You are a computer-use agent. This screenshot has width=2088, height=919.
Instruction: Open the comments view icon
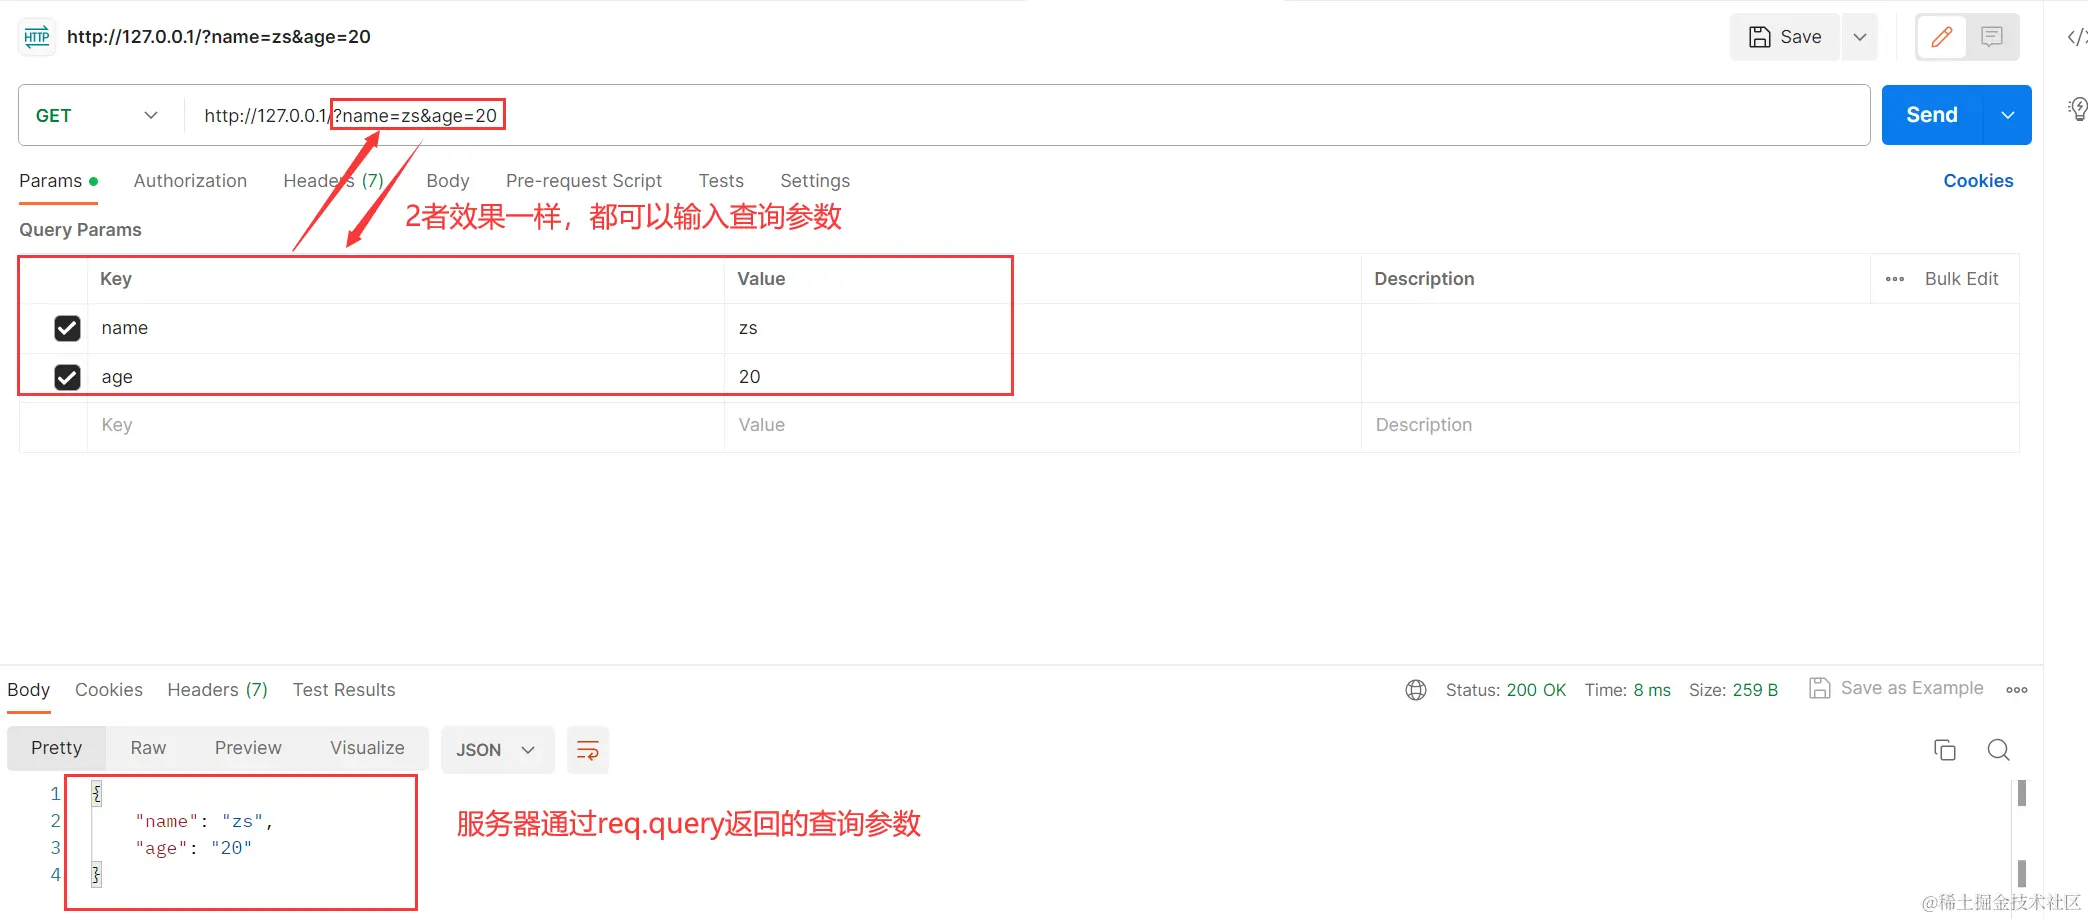(x=1992, y=37)
